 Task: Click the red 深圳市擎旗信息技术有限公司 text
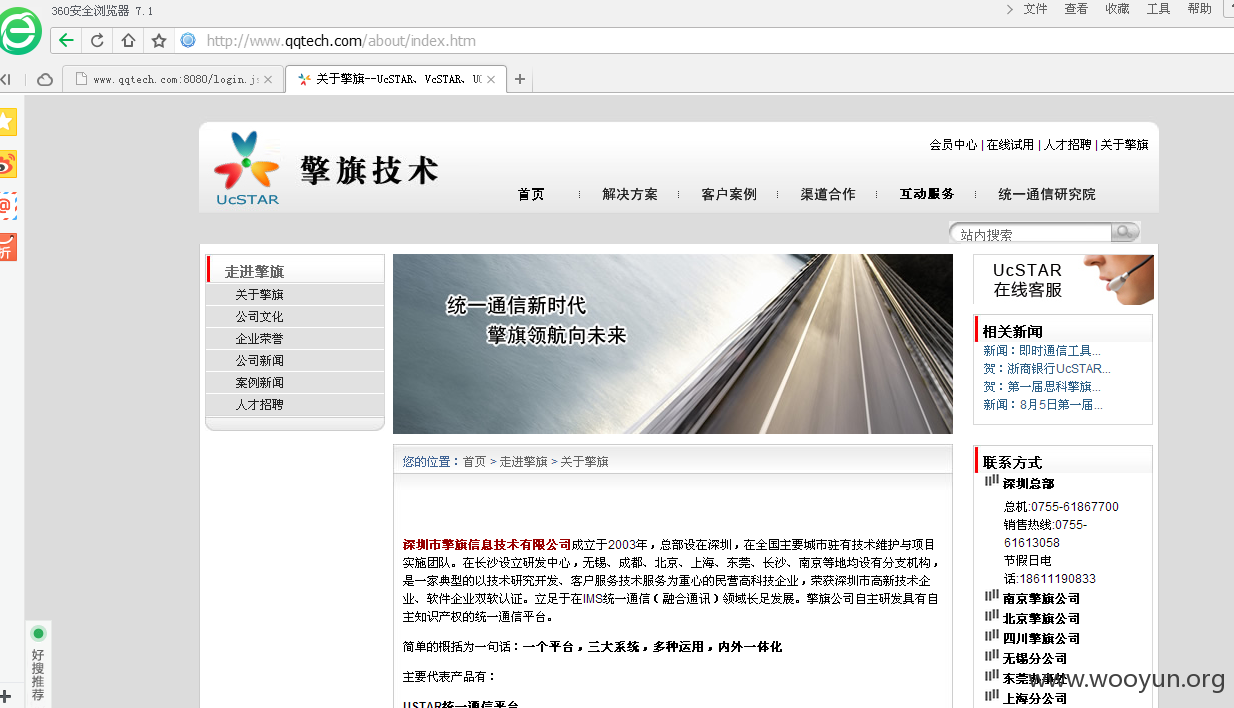pos(487,545)
